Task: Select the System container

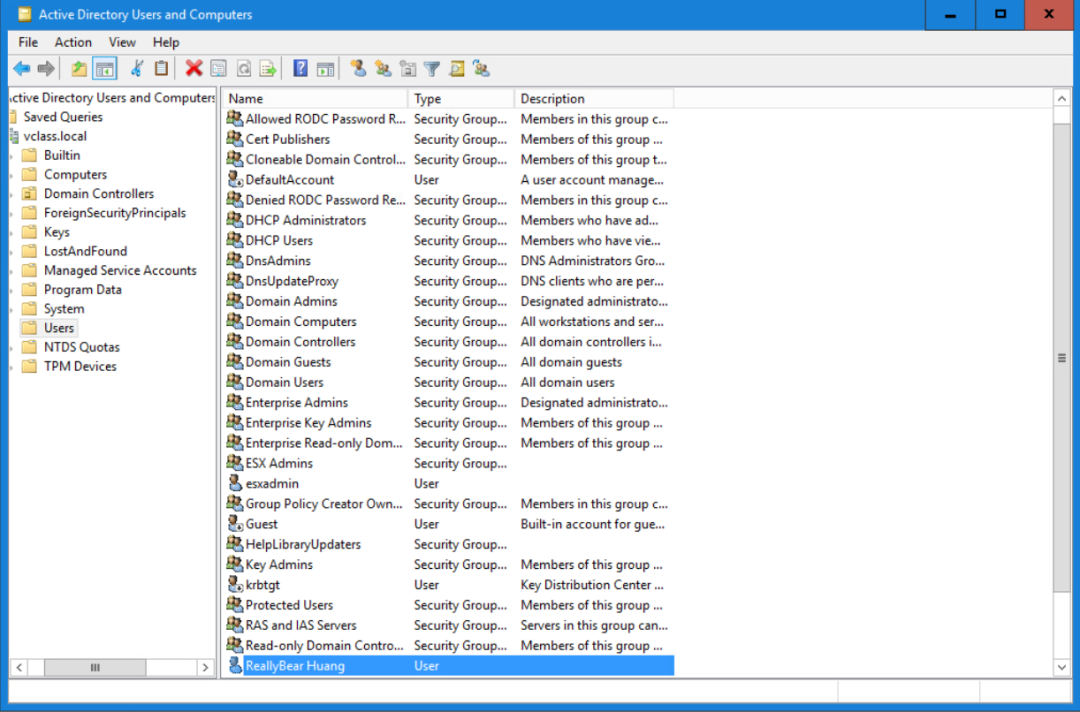Action: [64, 309]
